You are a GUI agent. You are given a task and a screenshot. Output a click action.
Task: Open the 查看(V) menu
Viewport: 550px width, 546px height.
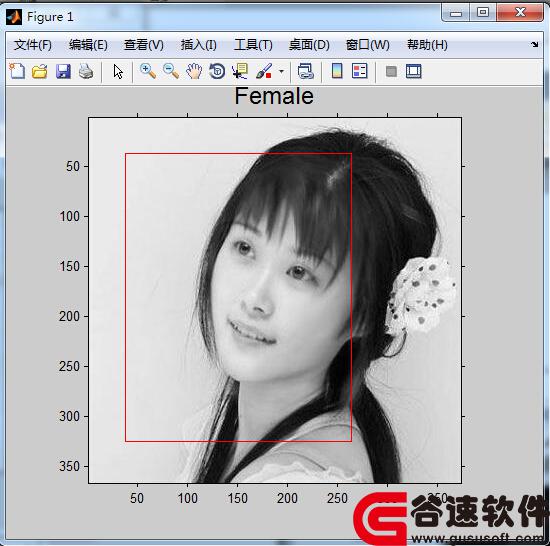tap(144, 45)
